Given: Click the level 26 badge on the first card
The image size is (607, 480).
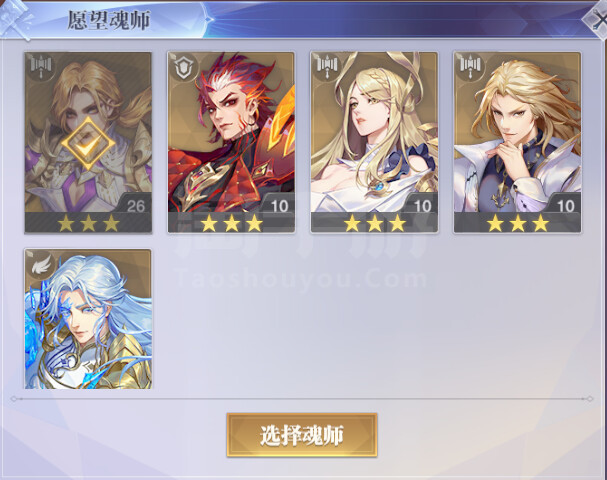Looking at the screenshot, I should click(x=136, y=206).
